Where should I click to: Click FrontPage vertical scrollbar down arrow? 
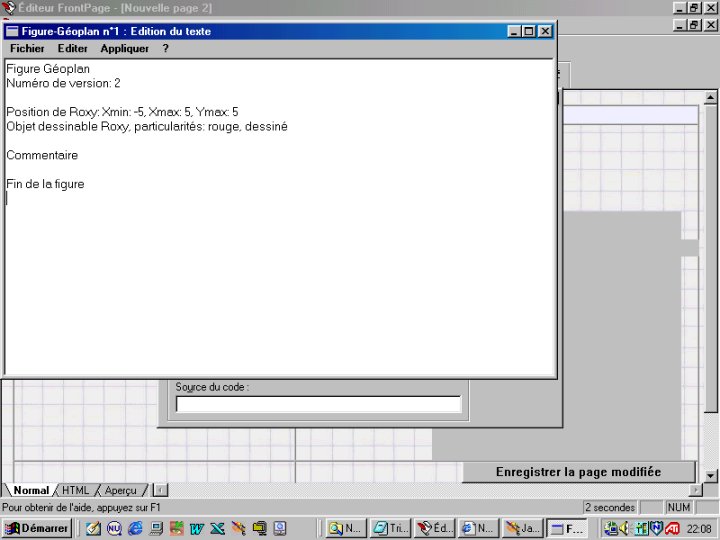pos(710,476)
